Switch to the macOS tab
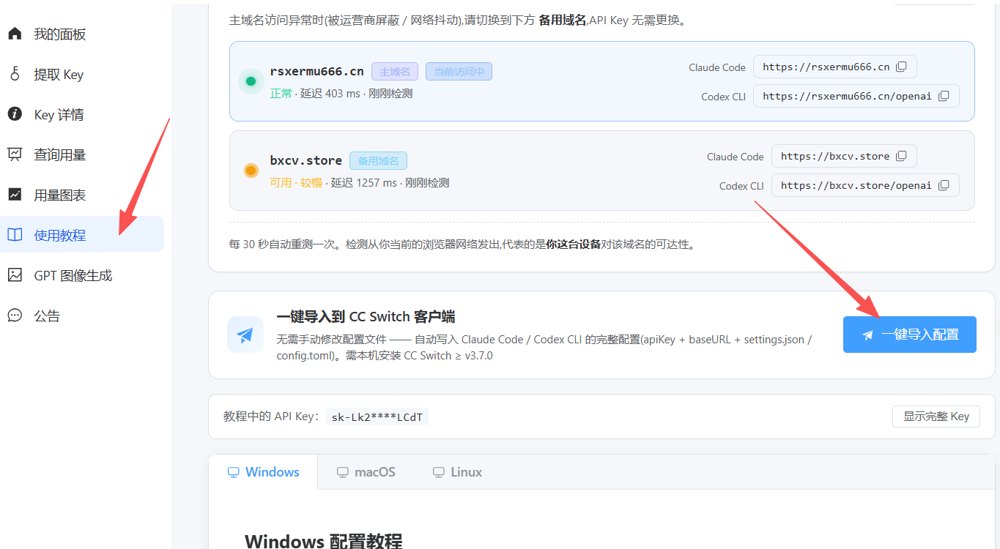Screen dimensions: 1000x549 [x=365, y=472]
